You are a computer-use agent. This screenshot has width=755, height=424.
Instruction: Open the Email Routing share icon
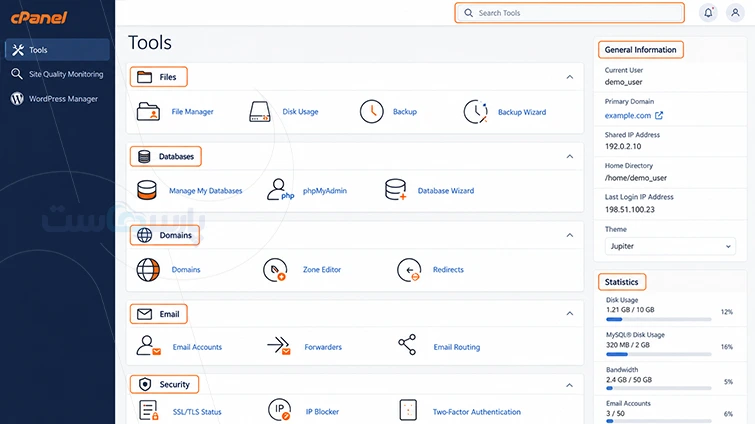(407, 345)
